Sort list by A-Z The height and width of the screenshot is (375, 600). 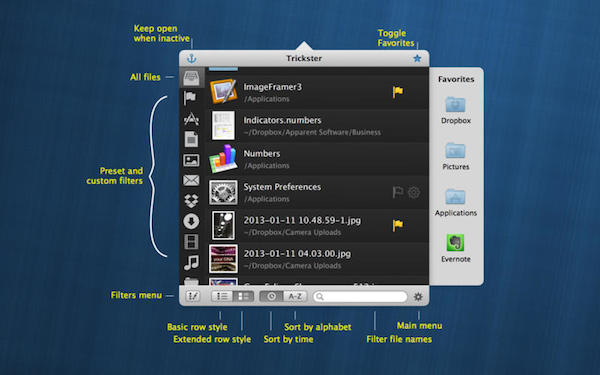click(295, 296)
